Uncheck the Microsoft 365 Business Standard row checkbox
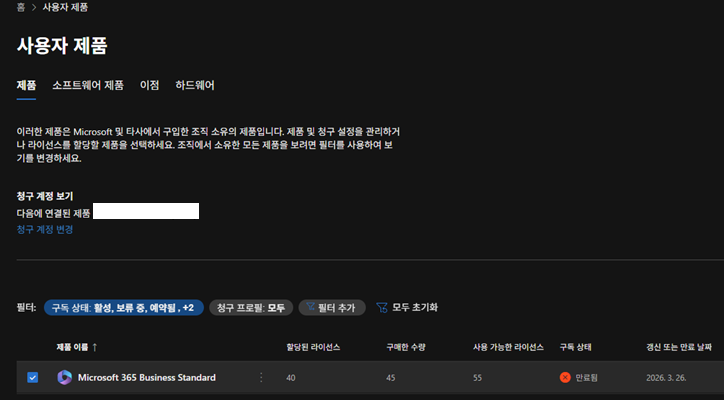This screenshot has height=400, width=724. (x=32, y=377)
